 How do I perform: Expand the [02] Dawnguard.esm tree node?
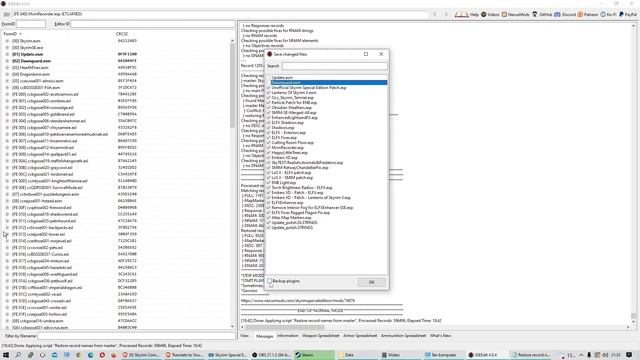(x=7, y=61)
